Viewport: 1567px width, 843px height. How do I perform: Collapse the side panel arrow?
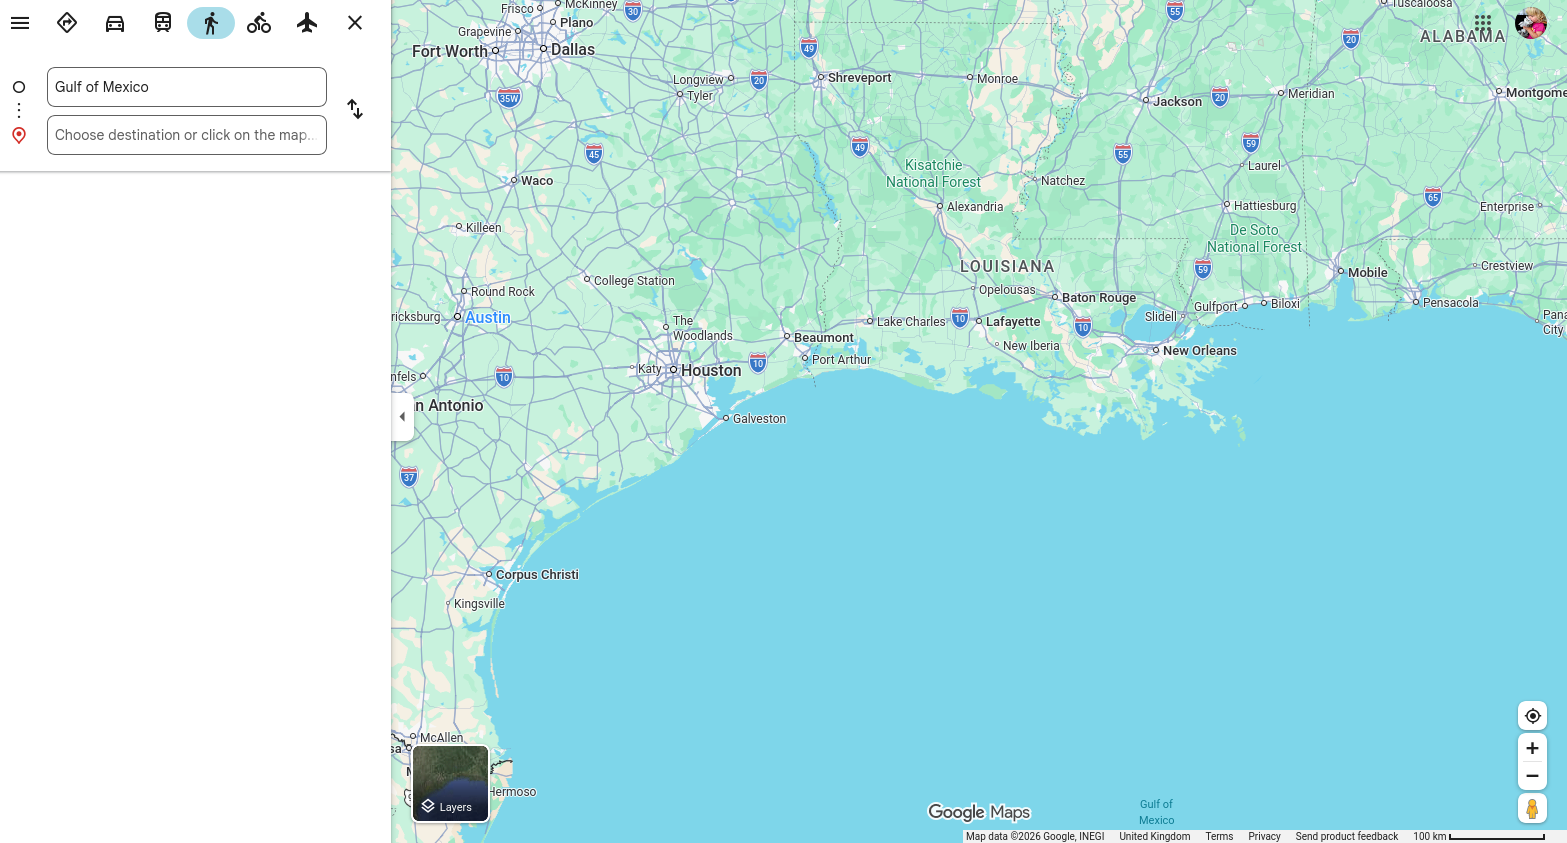[x=402, y=417]
